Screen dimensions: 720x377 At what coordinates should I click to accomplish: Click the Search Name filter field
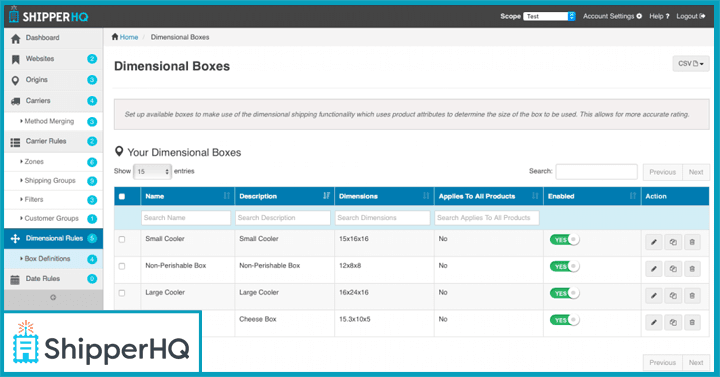(x=186, y=218)
